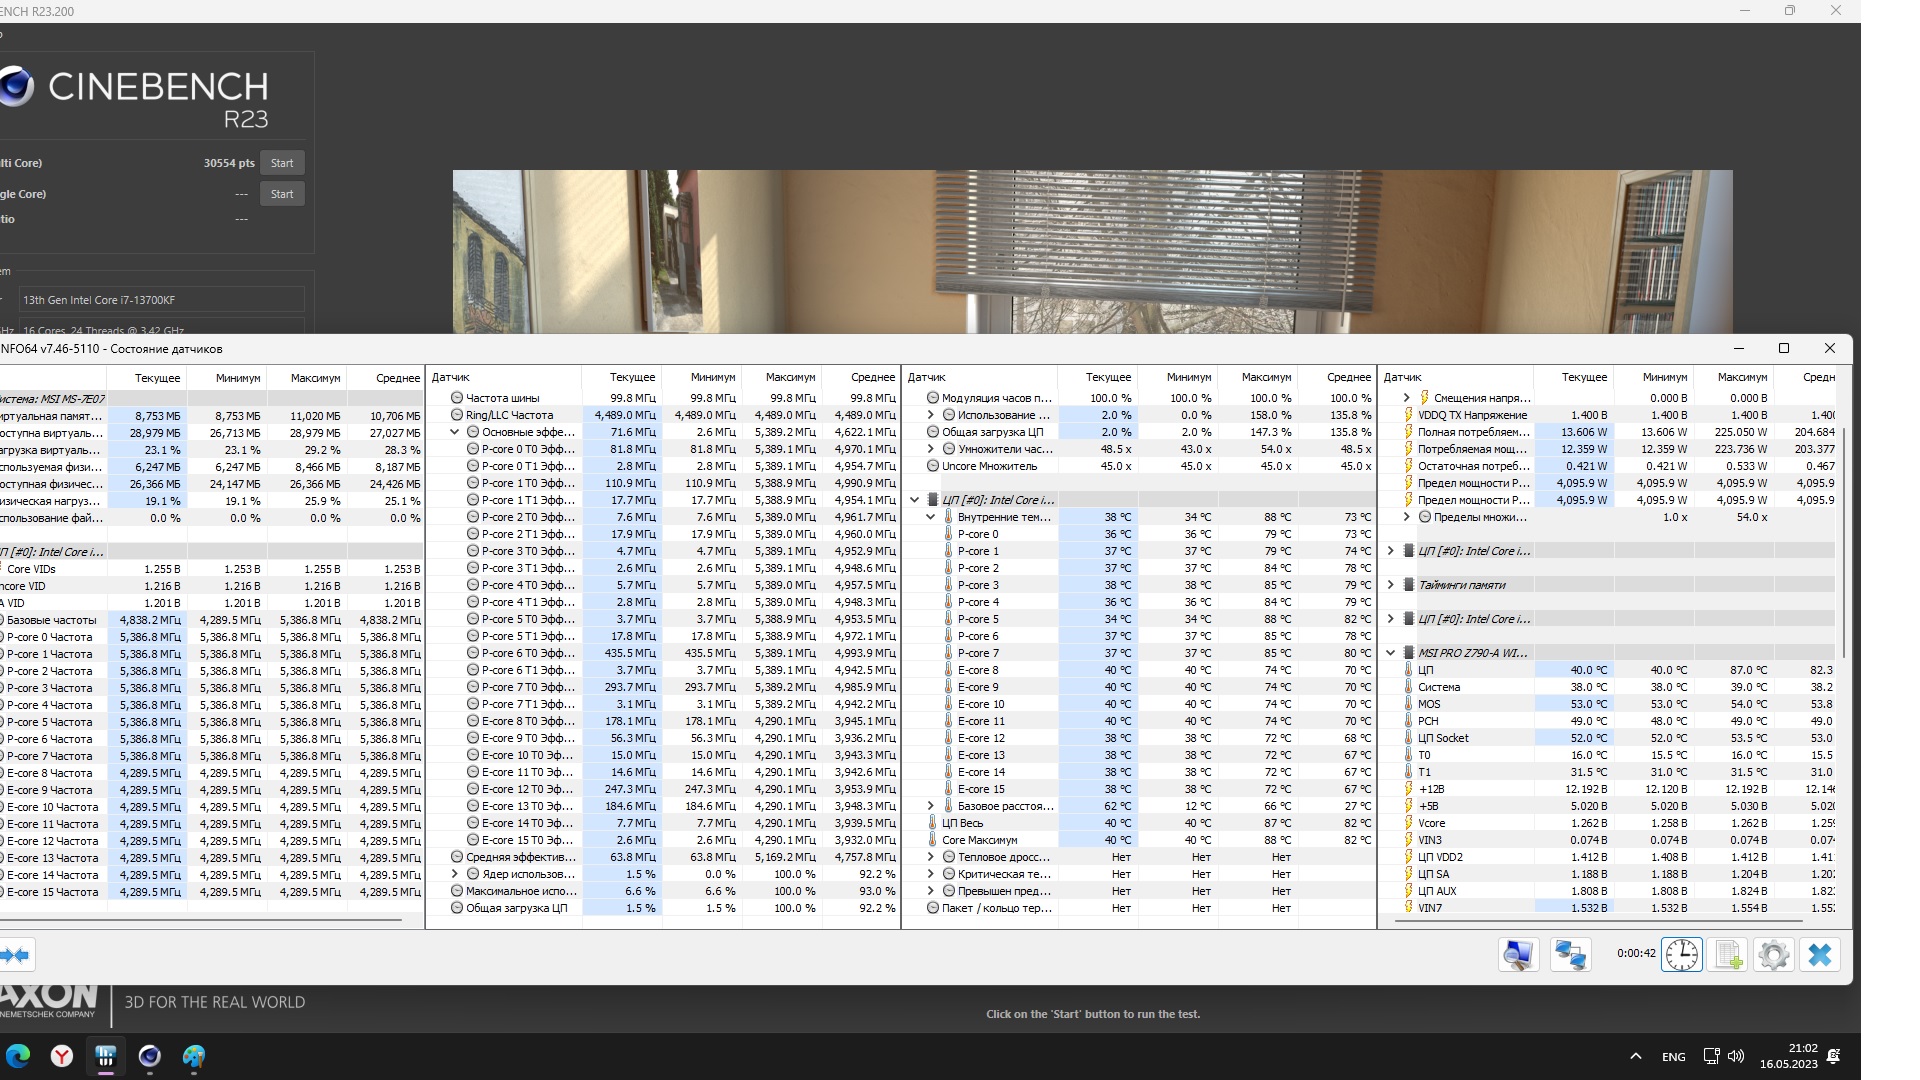The image size is (1920, 1080).
Task: Collapse the MSI PRO Z790-A sensor group
Action: pyautogui.click(x=1390, y=653)
